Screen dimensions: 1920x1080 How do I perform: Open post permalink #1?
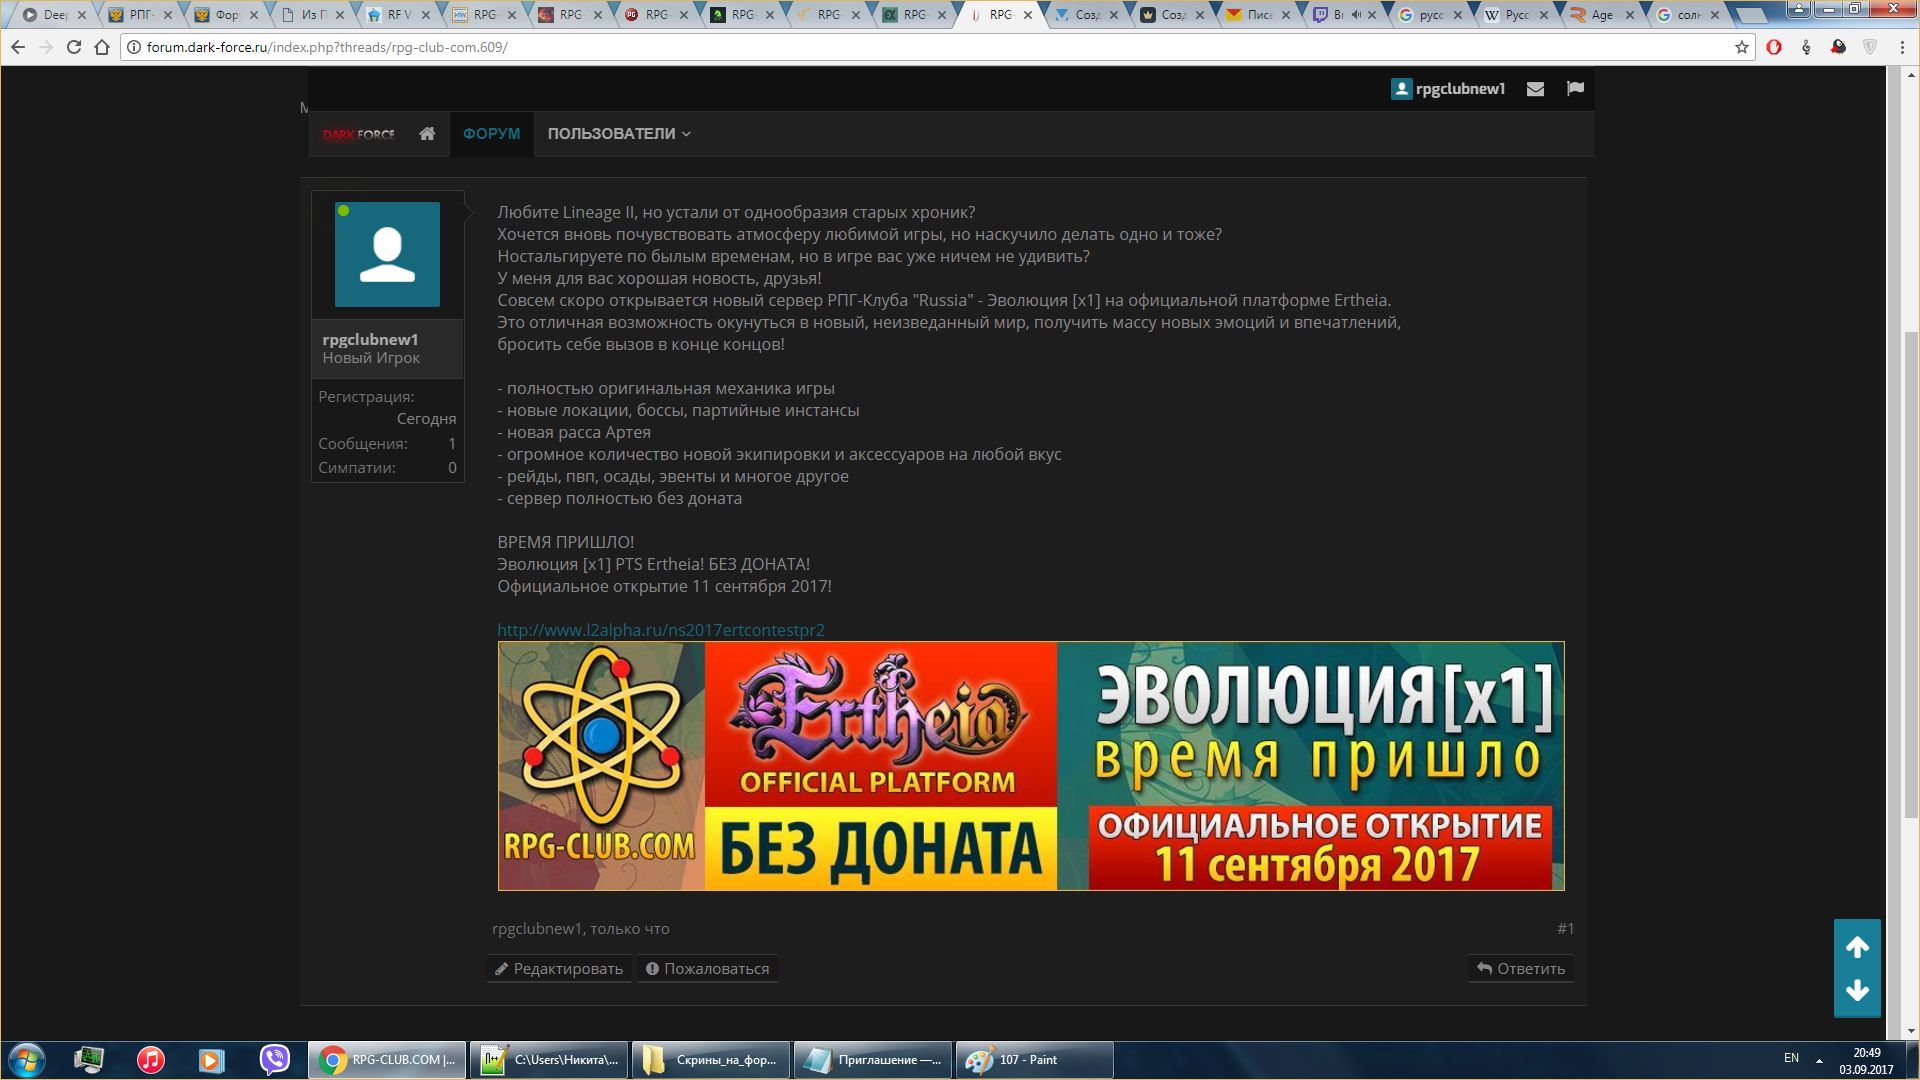point(1565,928)
